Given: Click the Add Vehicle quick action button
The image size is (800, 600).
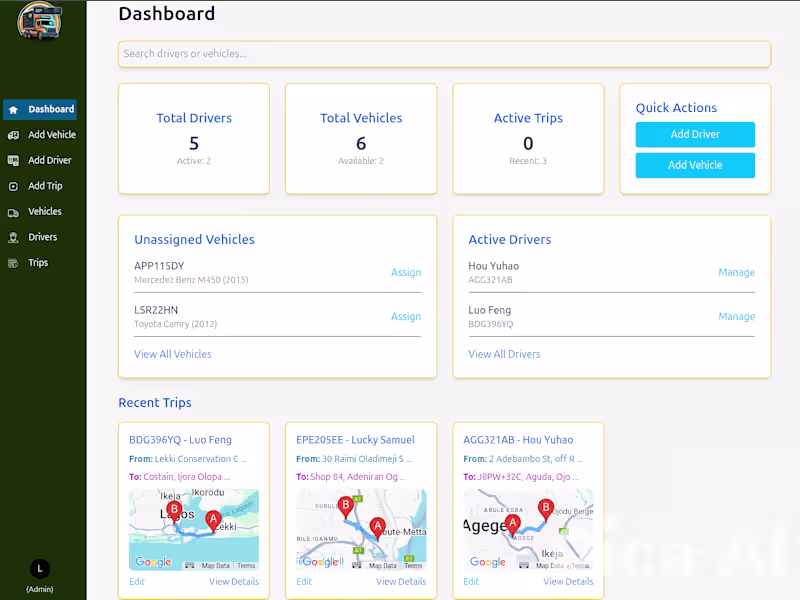Looking at the screenshot, I should (x=695, y=165).
